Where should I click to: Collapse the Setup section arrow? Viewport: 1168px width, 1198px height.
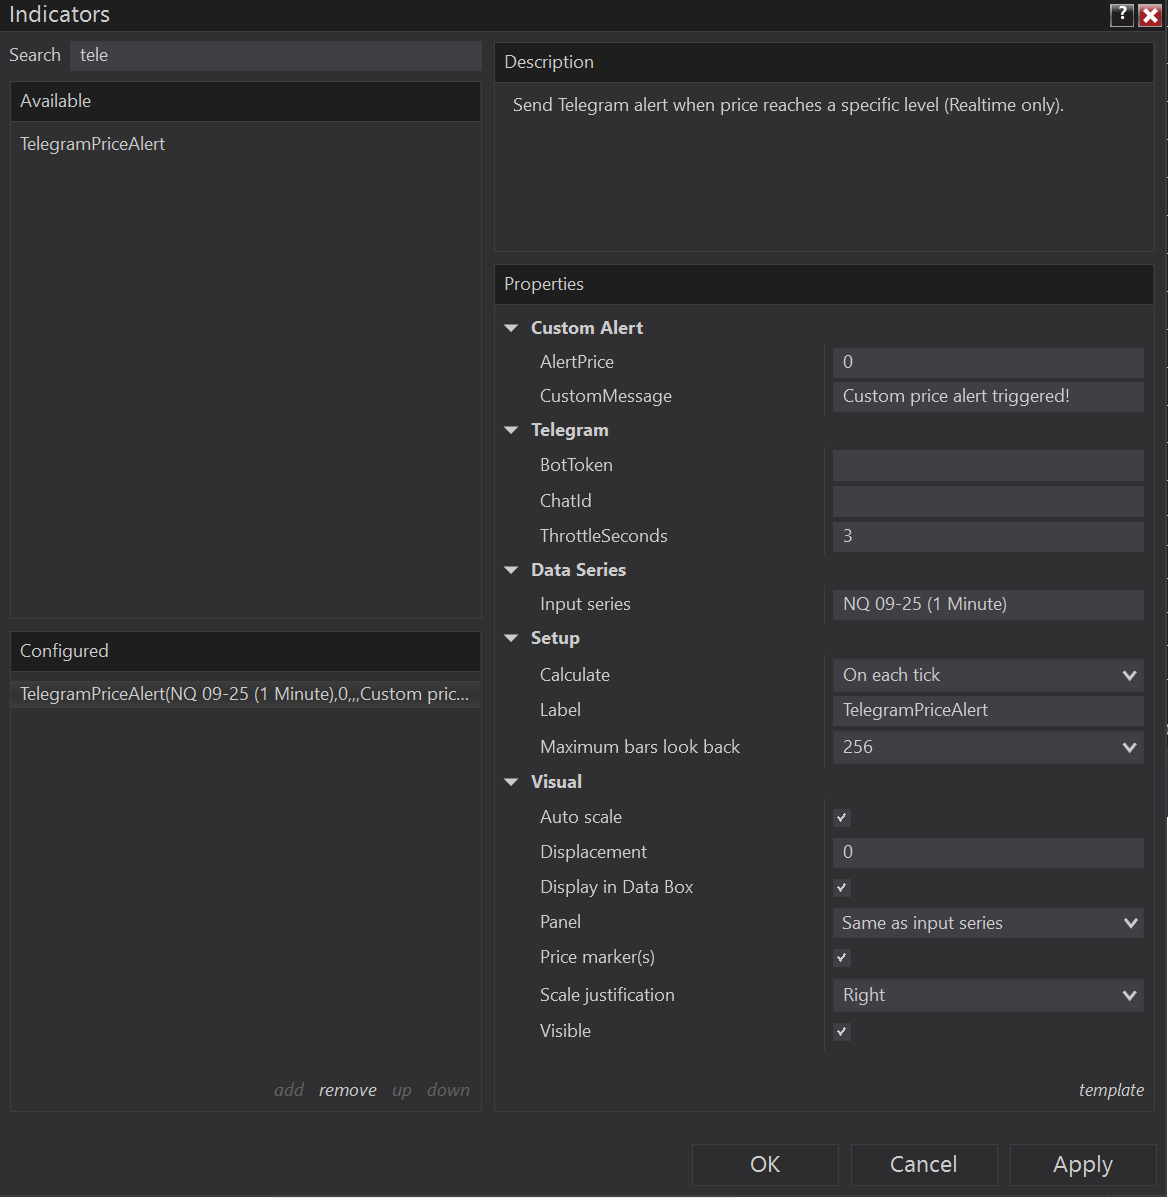tap(512, 638)
